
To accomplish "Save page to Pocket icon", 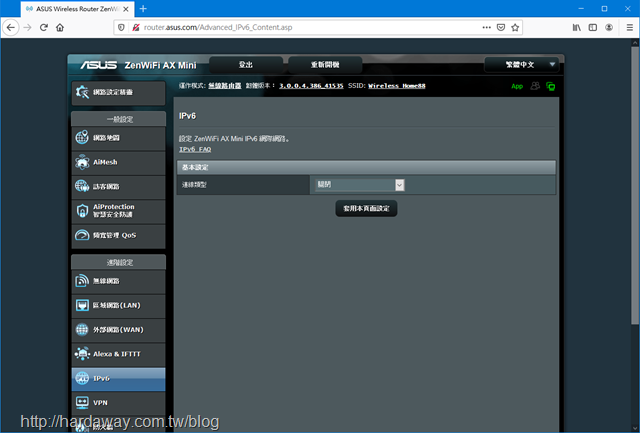I will (501, 27).
